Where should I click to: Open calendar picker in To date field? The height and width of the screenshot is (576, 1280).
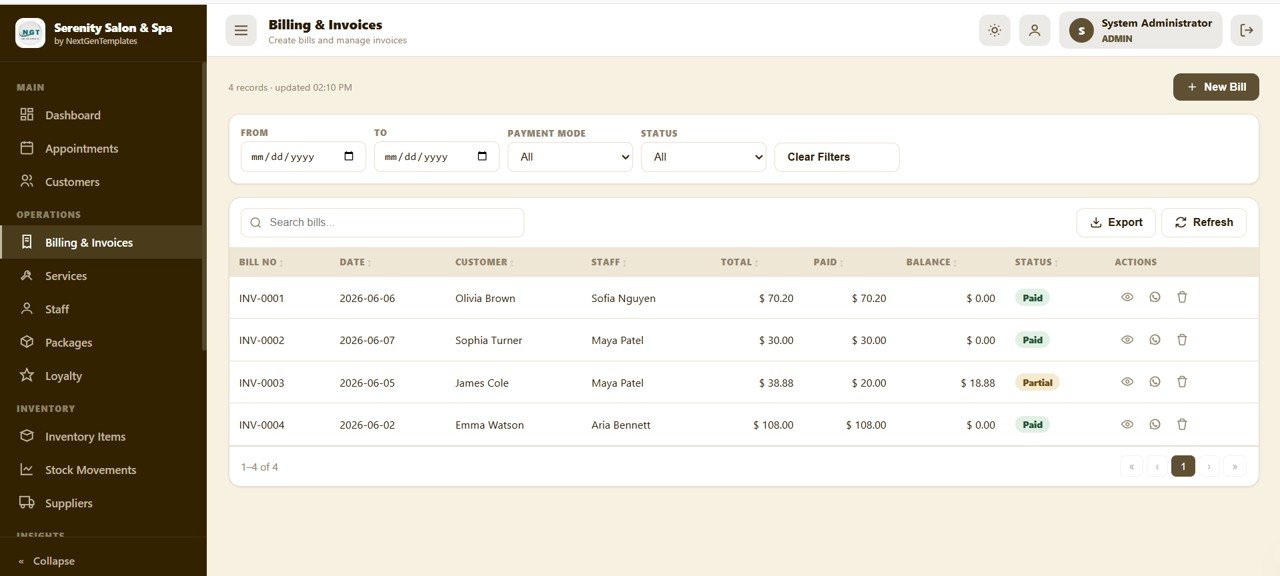[x=482, y=157]
